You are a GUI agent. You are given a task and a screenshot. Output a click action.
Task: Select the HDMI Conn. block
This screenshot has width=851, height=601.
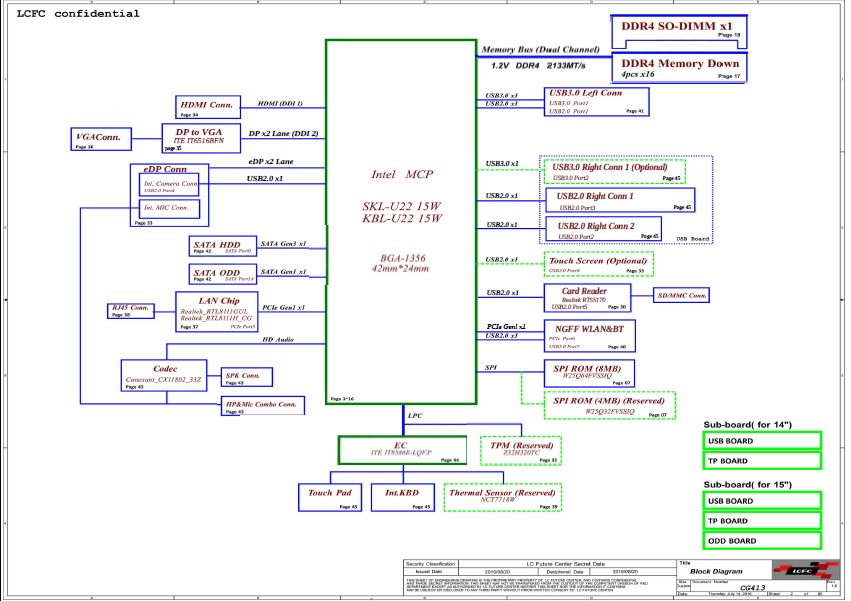click(207, 108)
